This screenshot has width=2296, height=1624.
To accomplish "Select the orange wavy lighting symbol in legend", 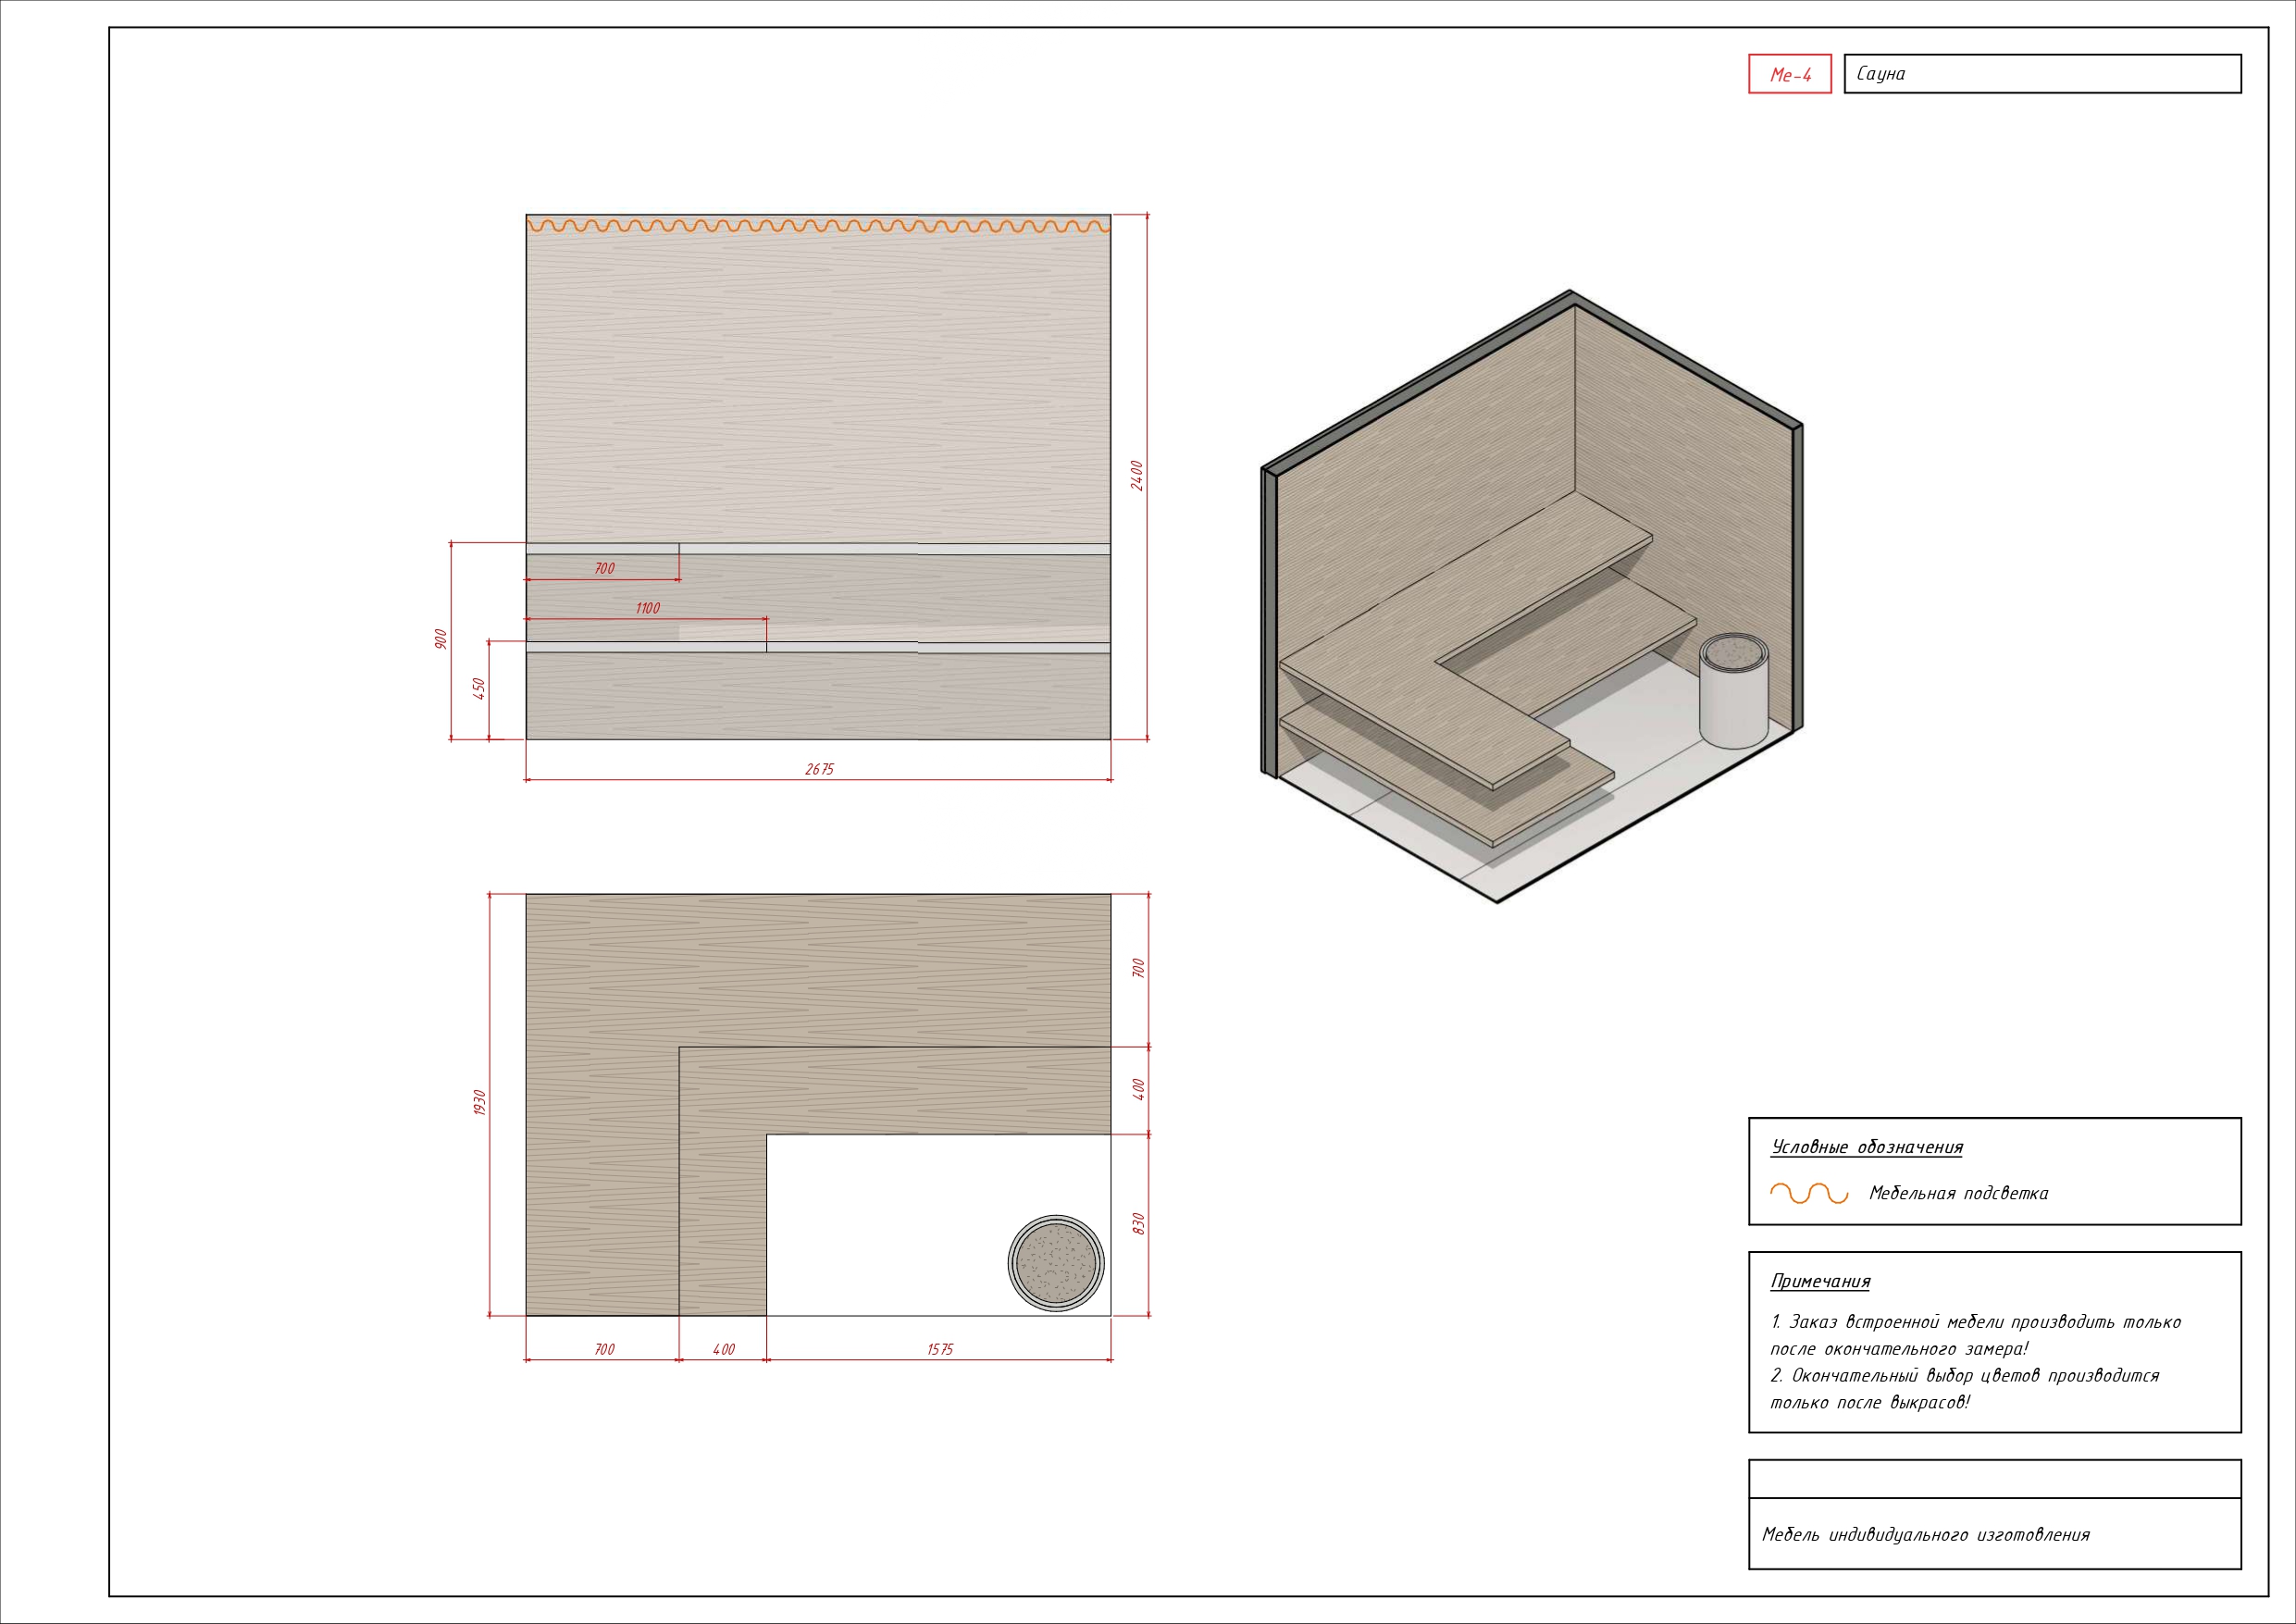I will point(1808,1193).
